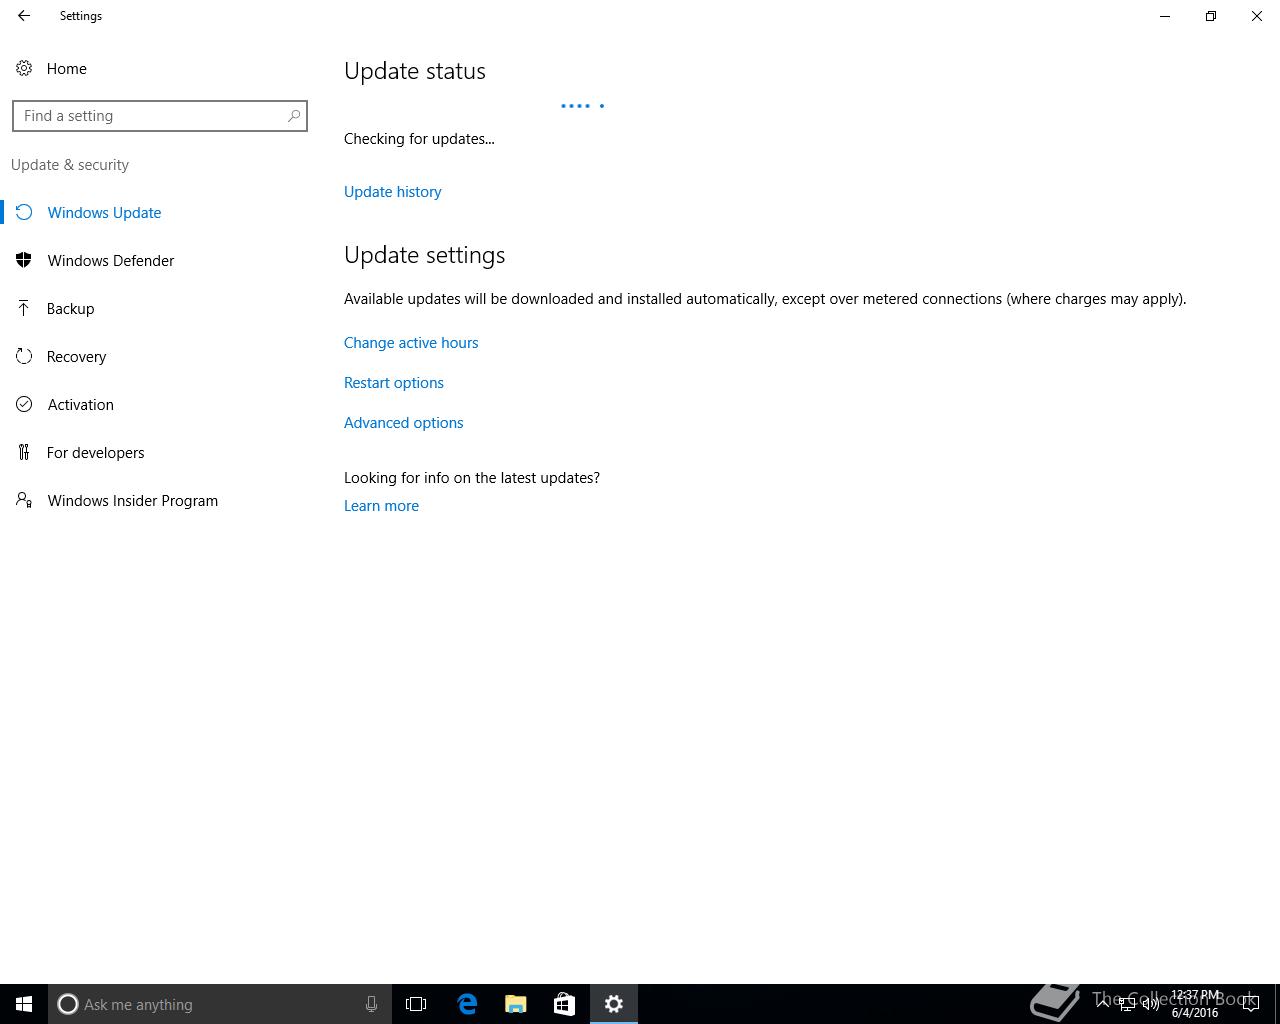Close the Settings window

1257,16
